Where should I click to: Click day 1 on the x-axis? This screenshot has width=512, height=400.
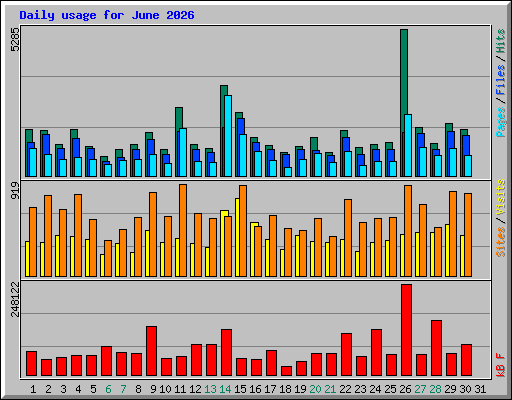pyautogui.click(x=33, y=389)
